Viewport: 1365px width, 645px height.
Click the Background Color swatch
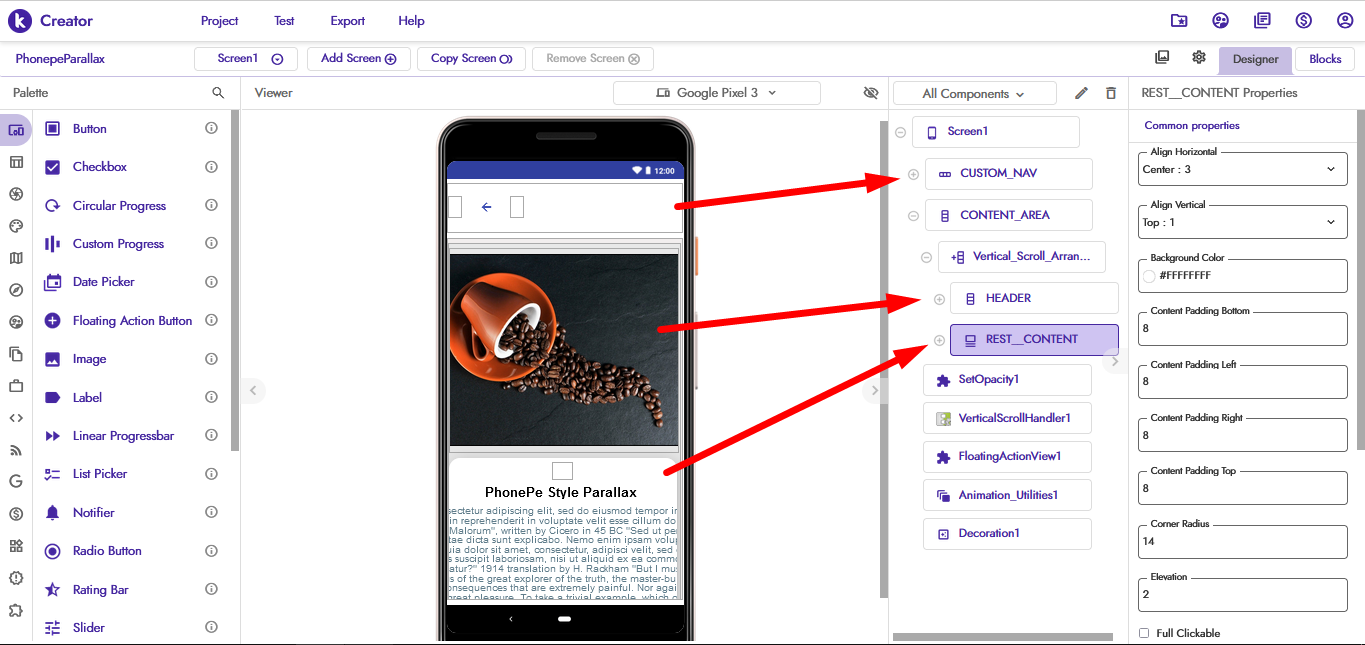coord(1149,276)
